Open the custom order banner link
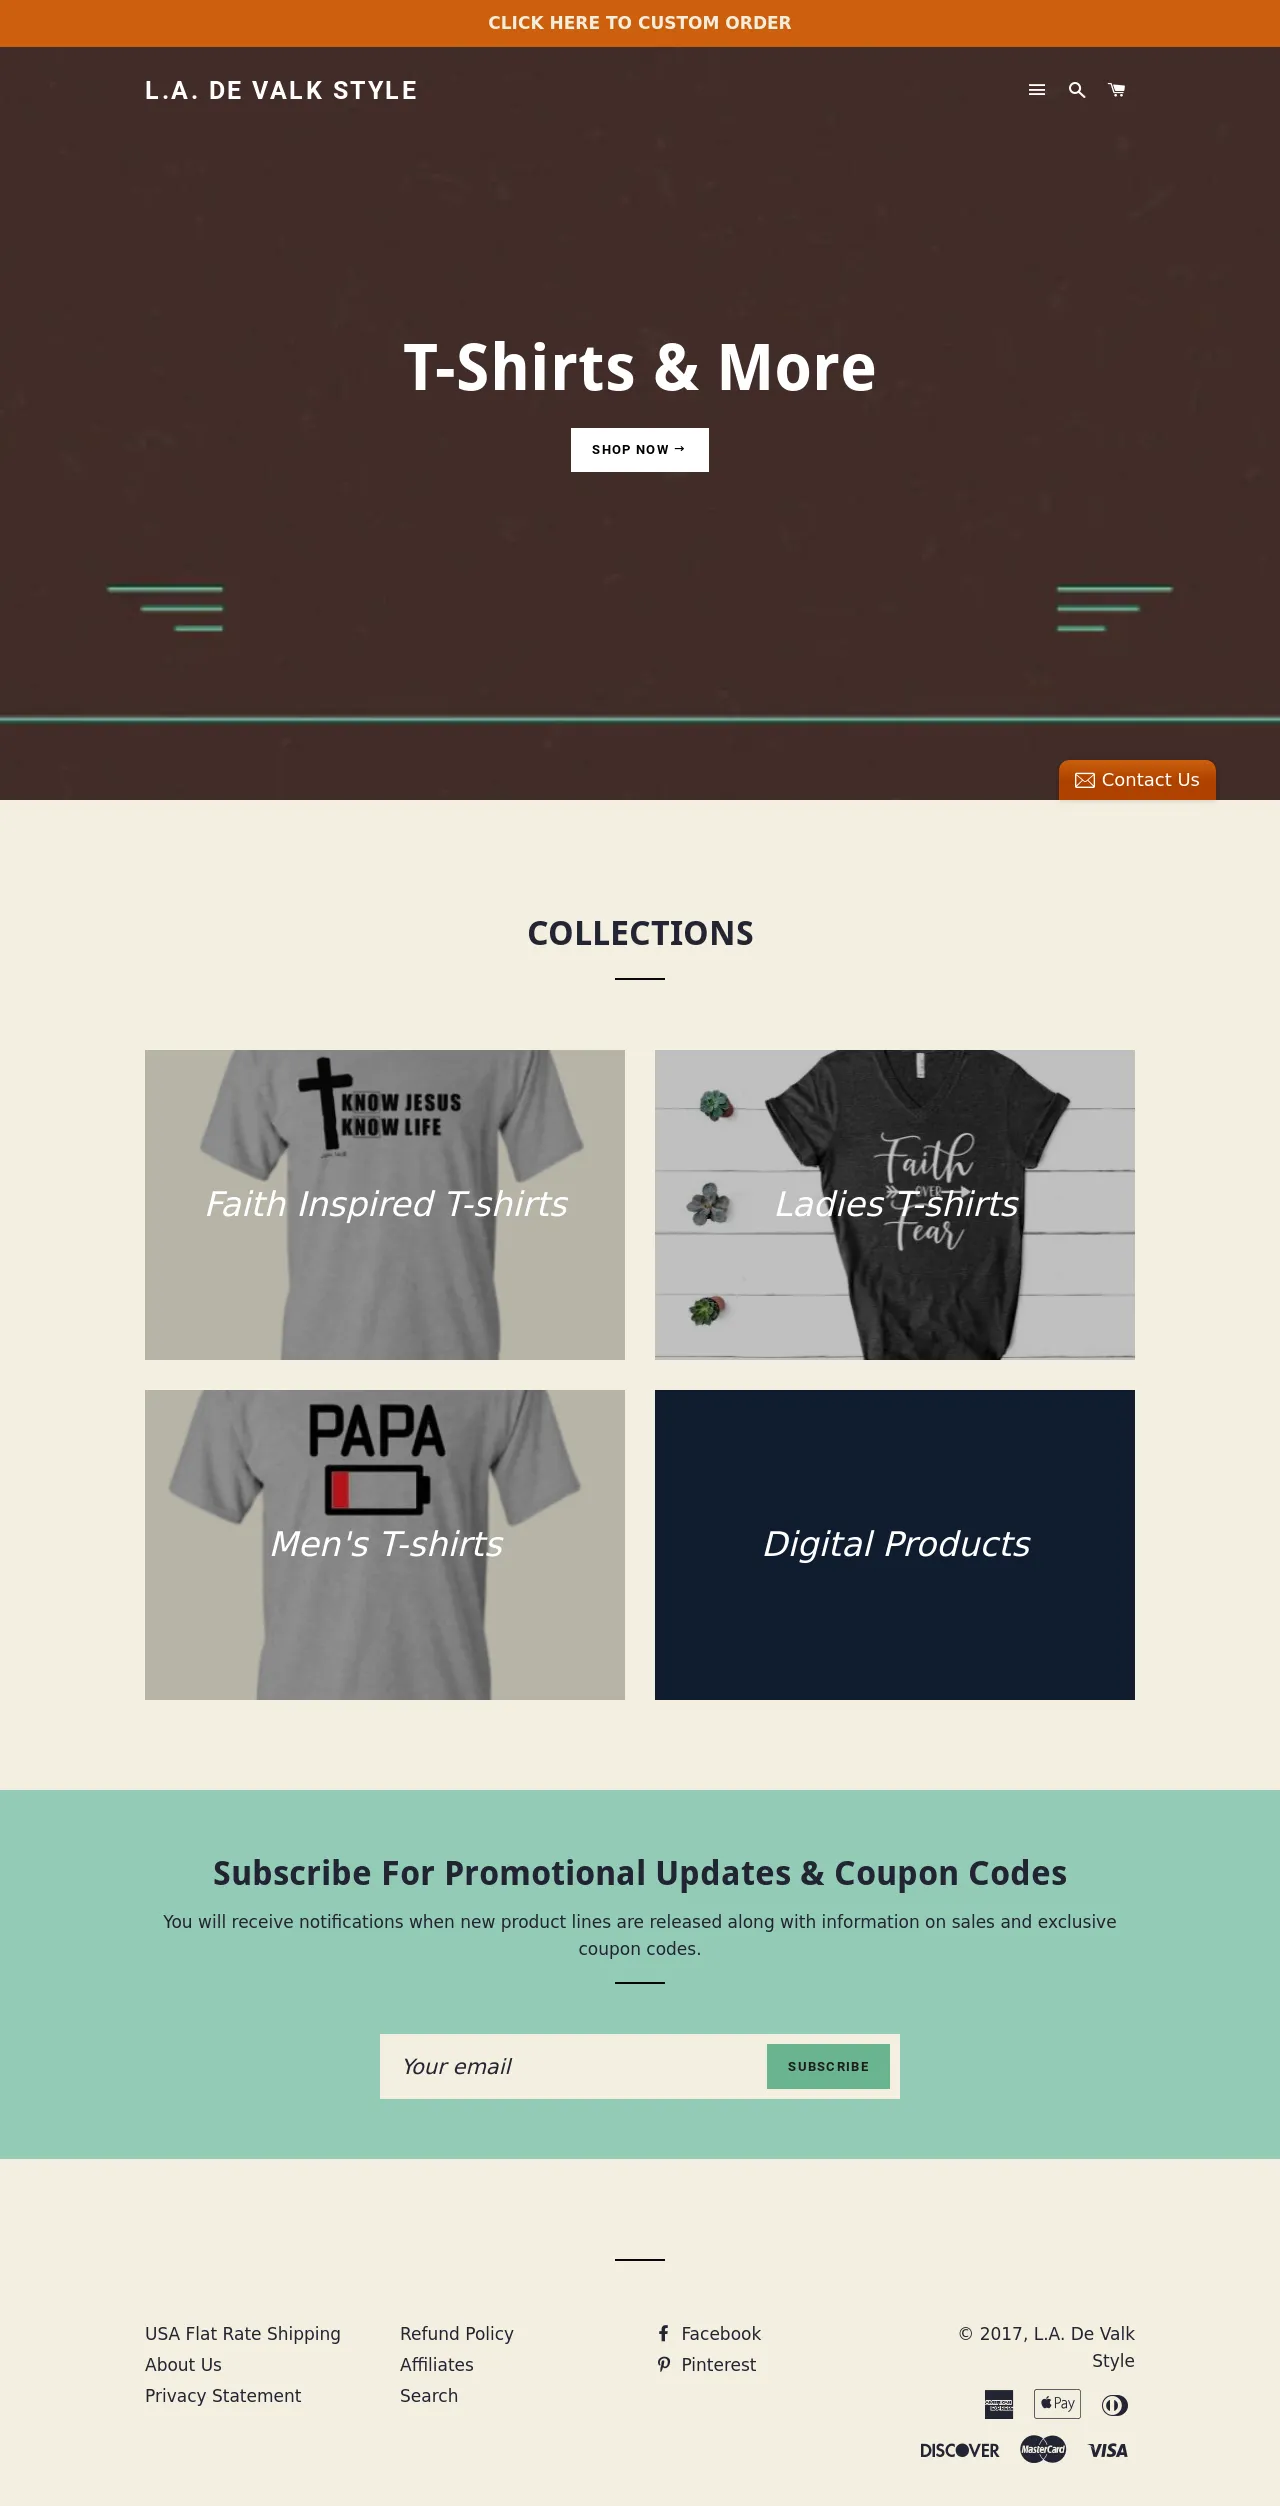The height and width of the screenshot is (2506, 1280). click(x=640, y=23)
